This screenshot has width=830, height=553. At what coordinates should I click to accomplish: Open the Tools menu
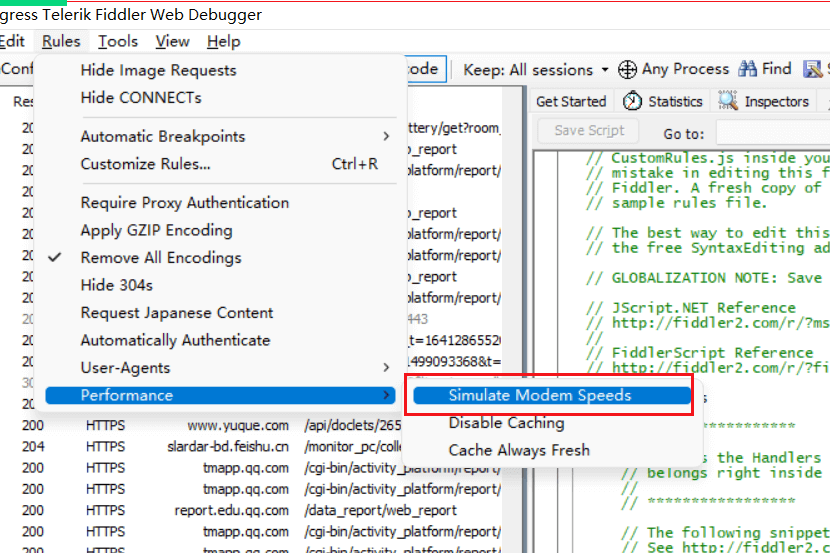[x=118, y=41]
